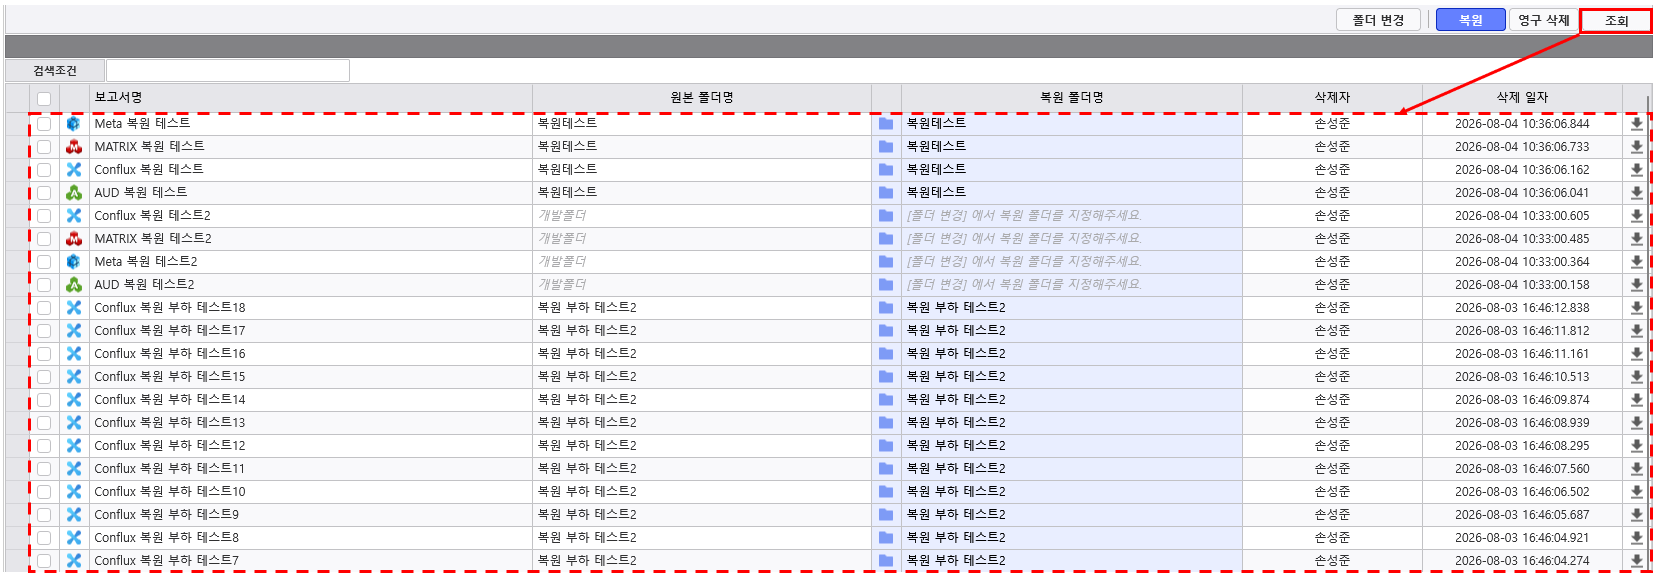The image size is (1656, 574).
Task: Click folder icon in AUD 복원 테스트2 row
Action: coord(886,285)
